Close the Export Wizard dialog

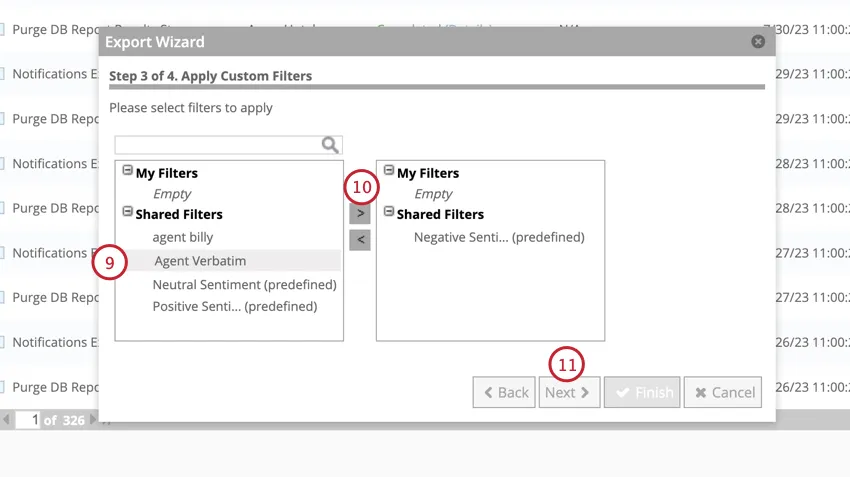758,42
